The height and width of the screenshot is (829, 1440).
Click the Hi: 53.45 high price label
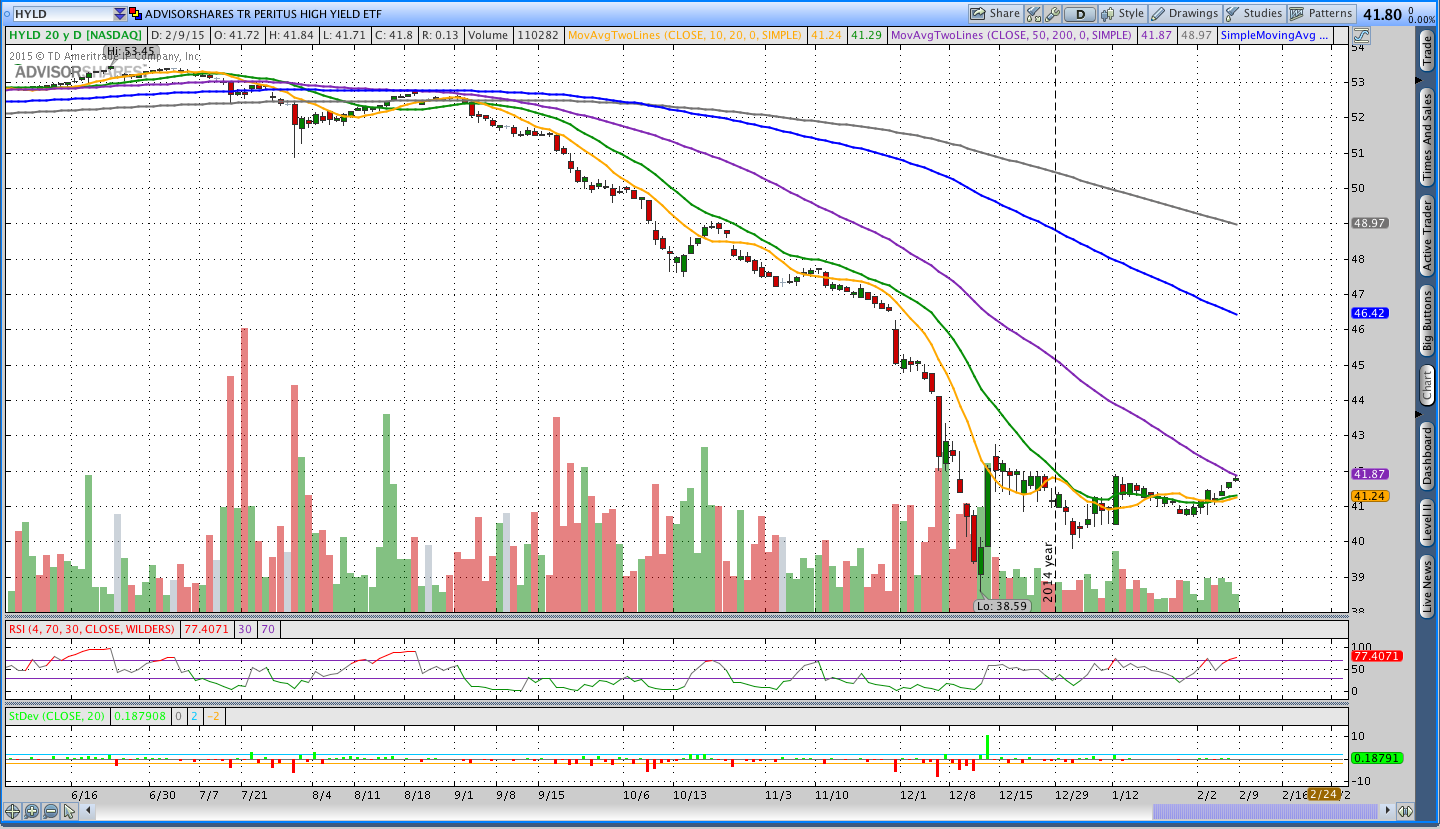click(x=131, y=51)
